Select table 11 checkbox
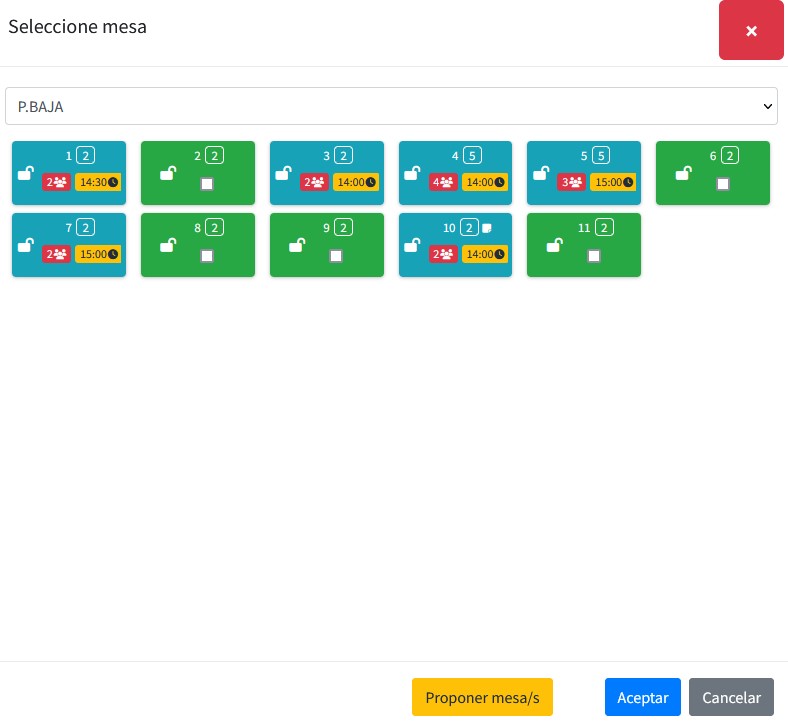This screenshot has width=788, height=725. pyautogui.click(x=594, y=256)
